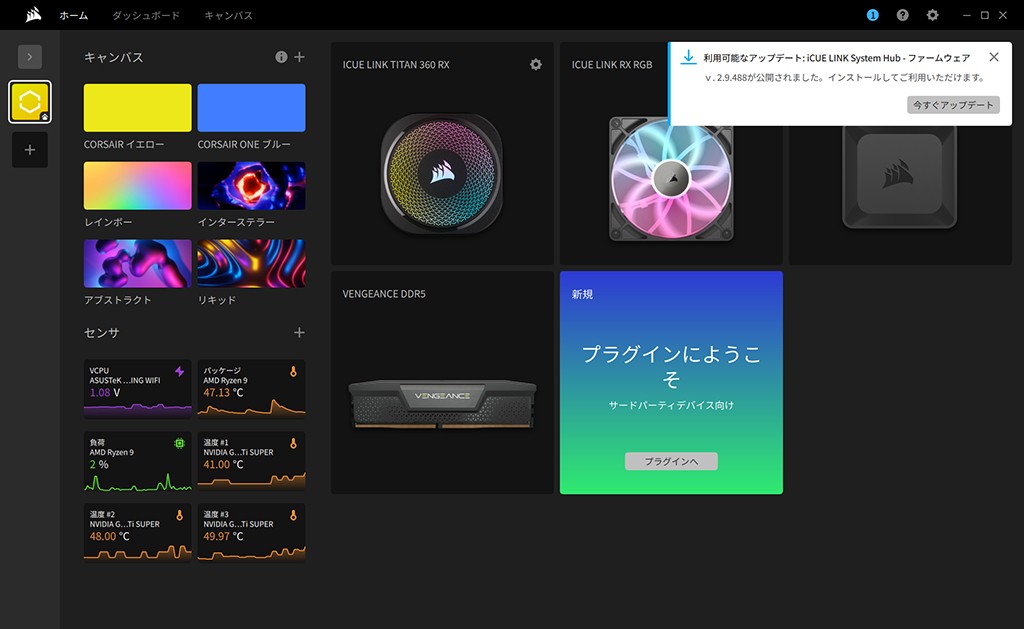Viewport: 1024px width, 629px height.
Task: Click the CORSAIR sails logo icon
Action: coord(34,15)
